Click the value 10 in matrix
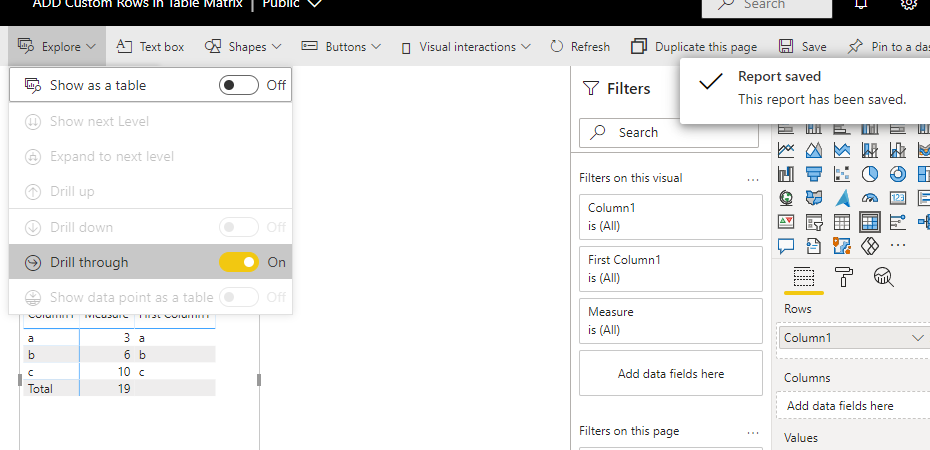This screenshot has width=930, height=450. pyautogui.click(x=124, y=372)
